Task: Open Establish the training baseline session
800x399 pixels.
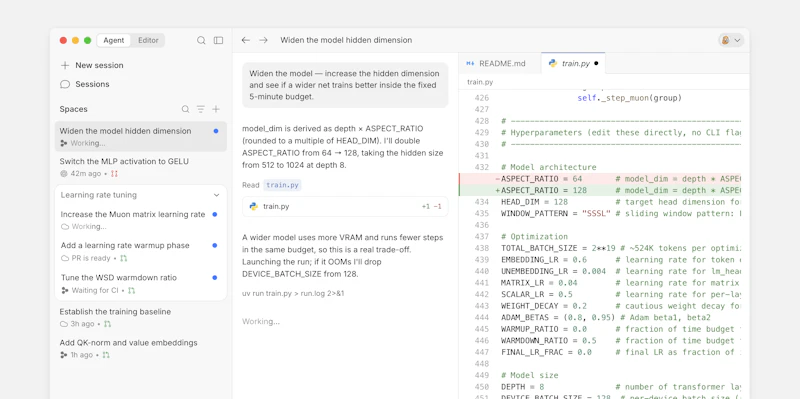Action: coord(141,317)
